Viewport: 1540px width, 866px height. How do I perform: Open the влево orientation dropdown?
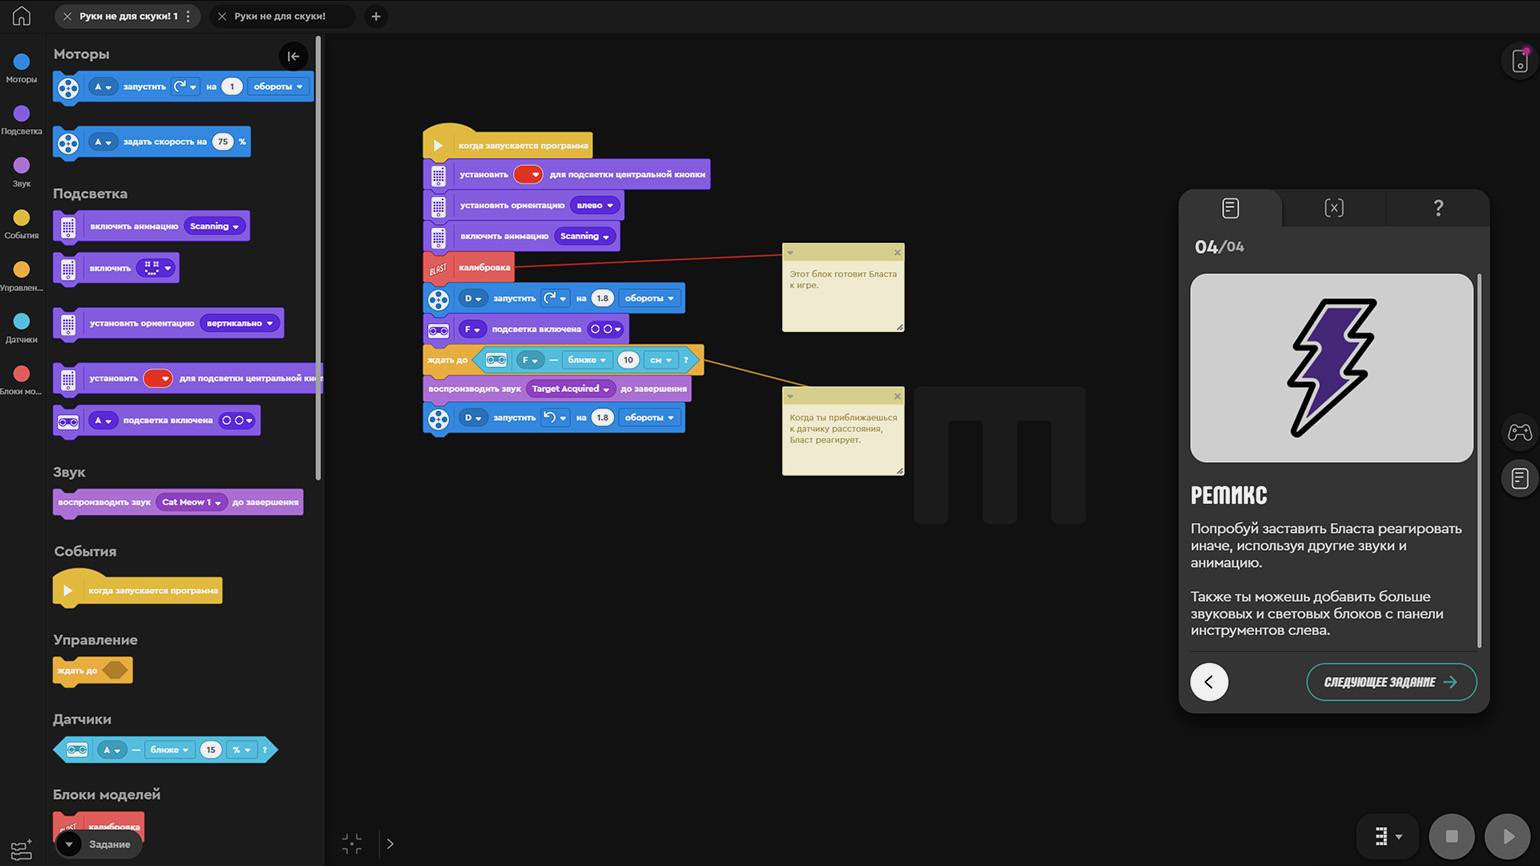pyautogui.click(x=595, y=205)
